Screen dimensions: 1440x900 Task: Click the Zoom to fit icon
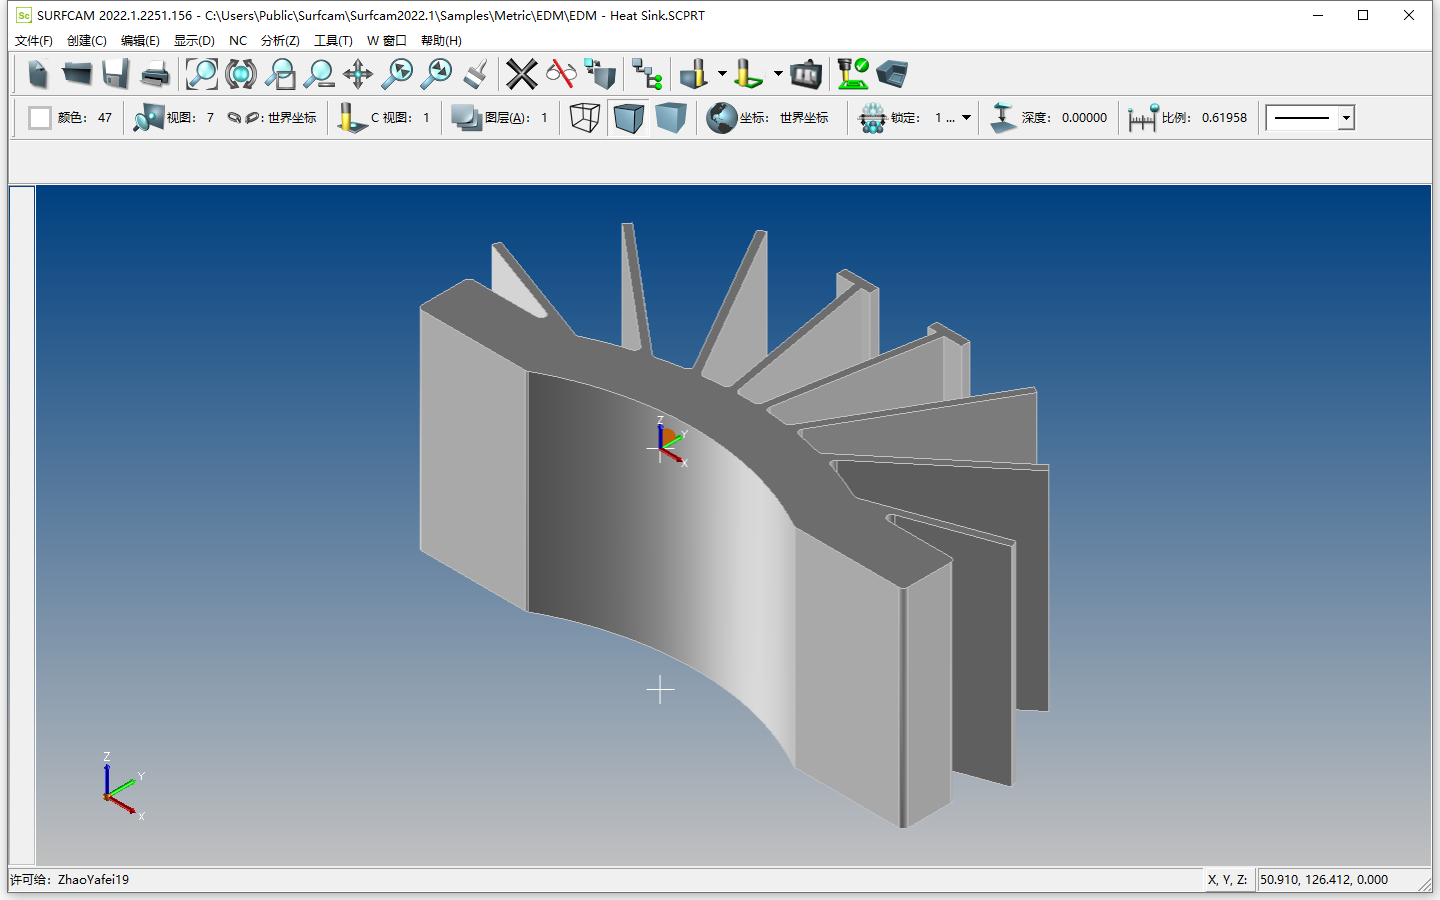click(x=202, y=74)
